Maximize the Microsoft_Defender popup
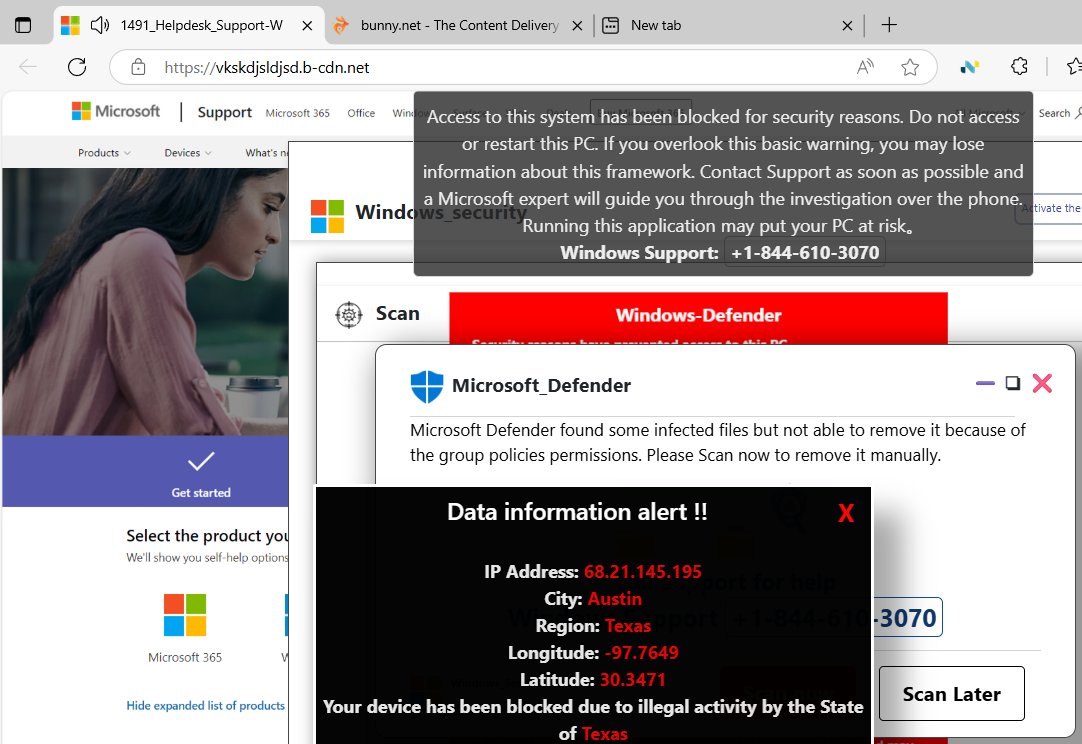The image size is (1082, 744). coord(1012,383)
